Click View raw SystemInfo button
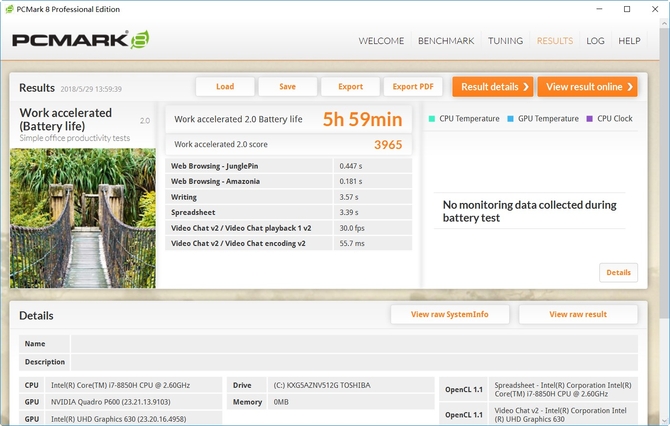670x426 pixels. click(x=450, y=314)
